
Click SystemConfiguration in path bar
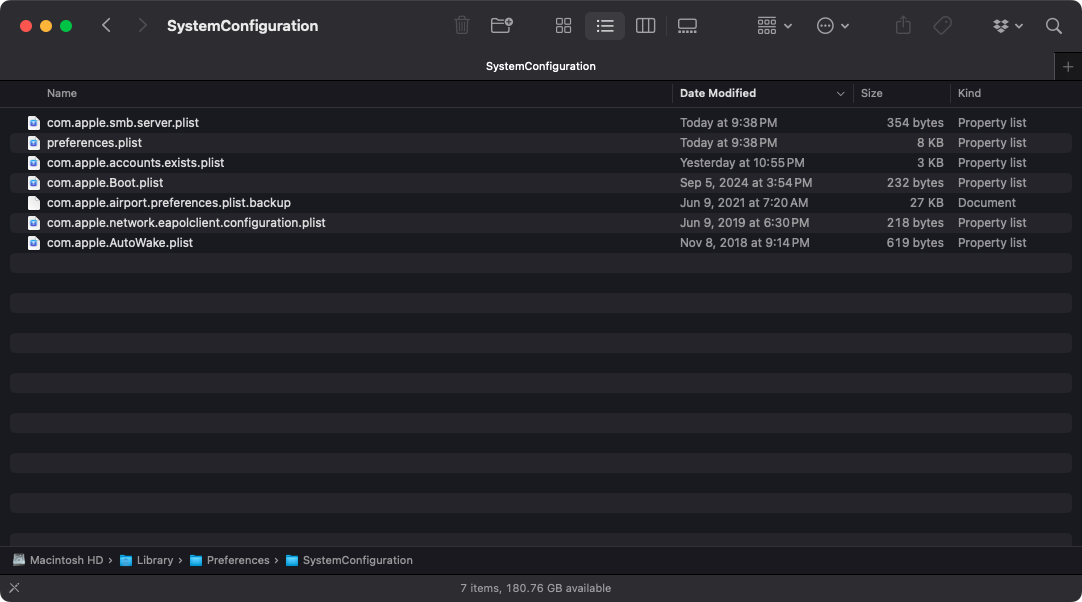(x=349, y=561)
